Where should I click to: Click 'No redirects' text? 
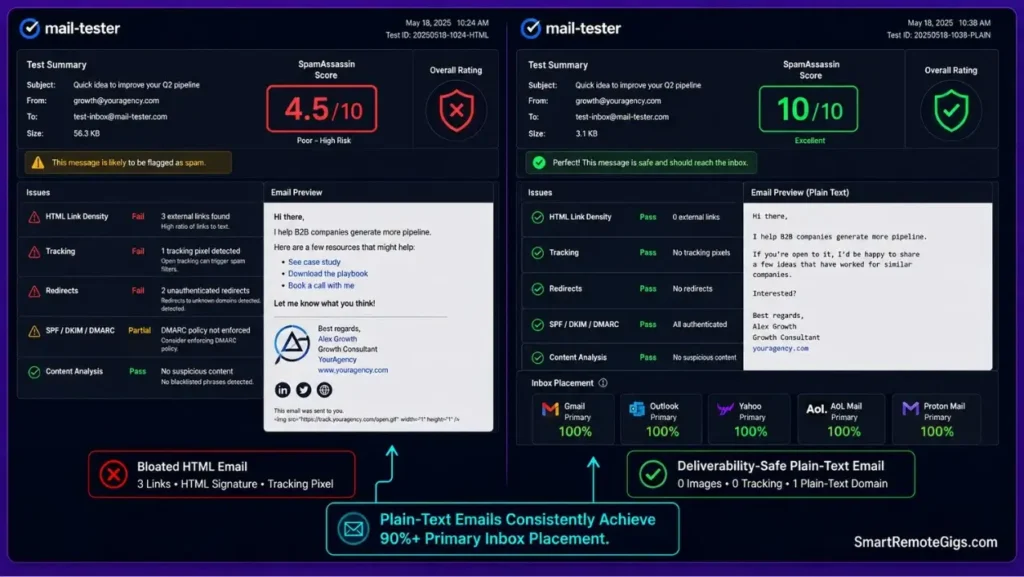tap(692, 288)
